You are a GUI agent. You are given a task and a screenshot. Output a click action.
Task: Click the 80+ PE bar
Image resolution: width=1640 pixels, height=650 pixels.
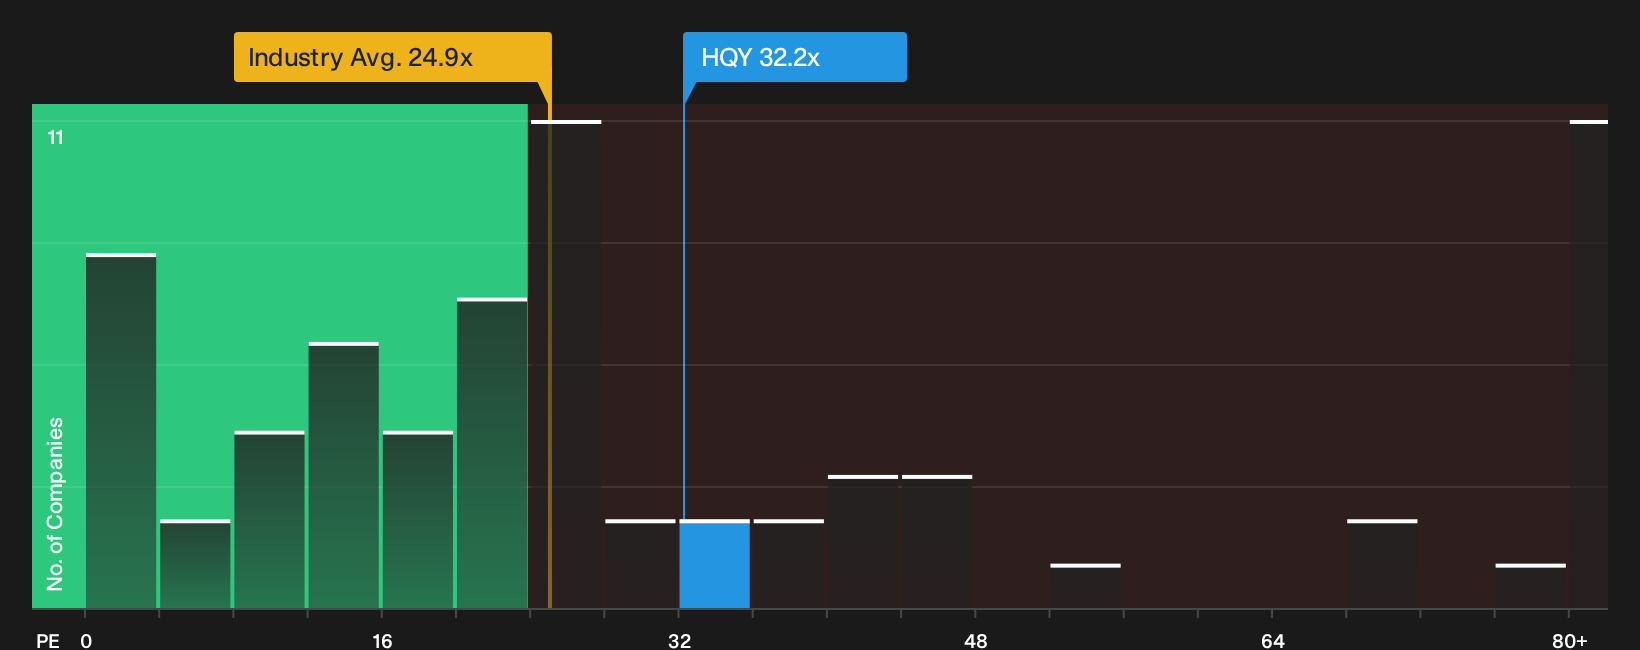1588,364
